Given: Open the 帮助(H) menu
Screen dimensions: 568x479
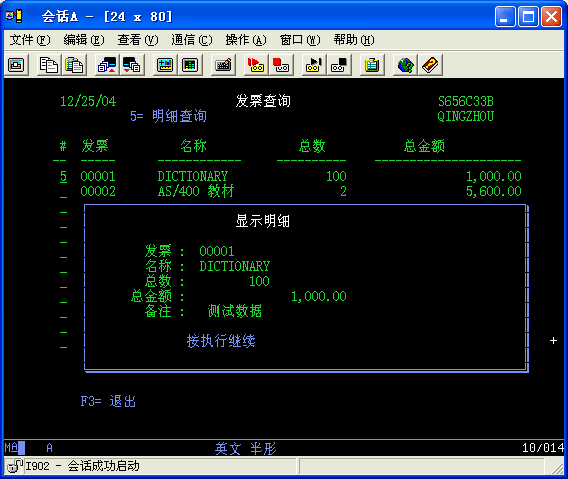Looking at the screenshot, I should point(354,40).
